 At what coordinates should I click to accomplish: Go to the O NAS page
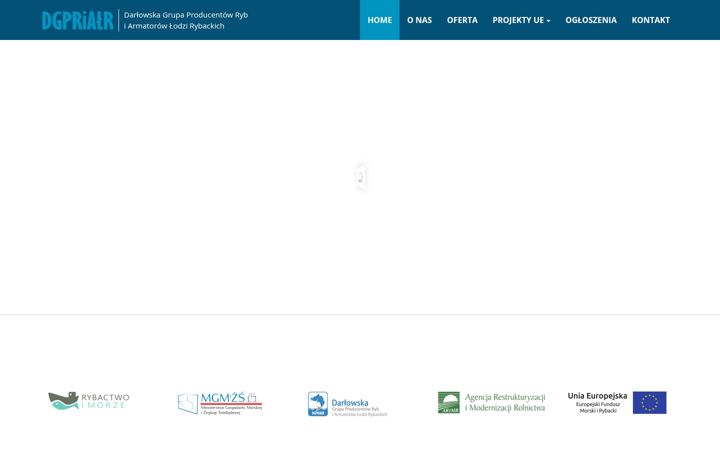[419, 20]
